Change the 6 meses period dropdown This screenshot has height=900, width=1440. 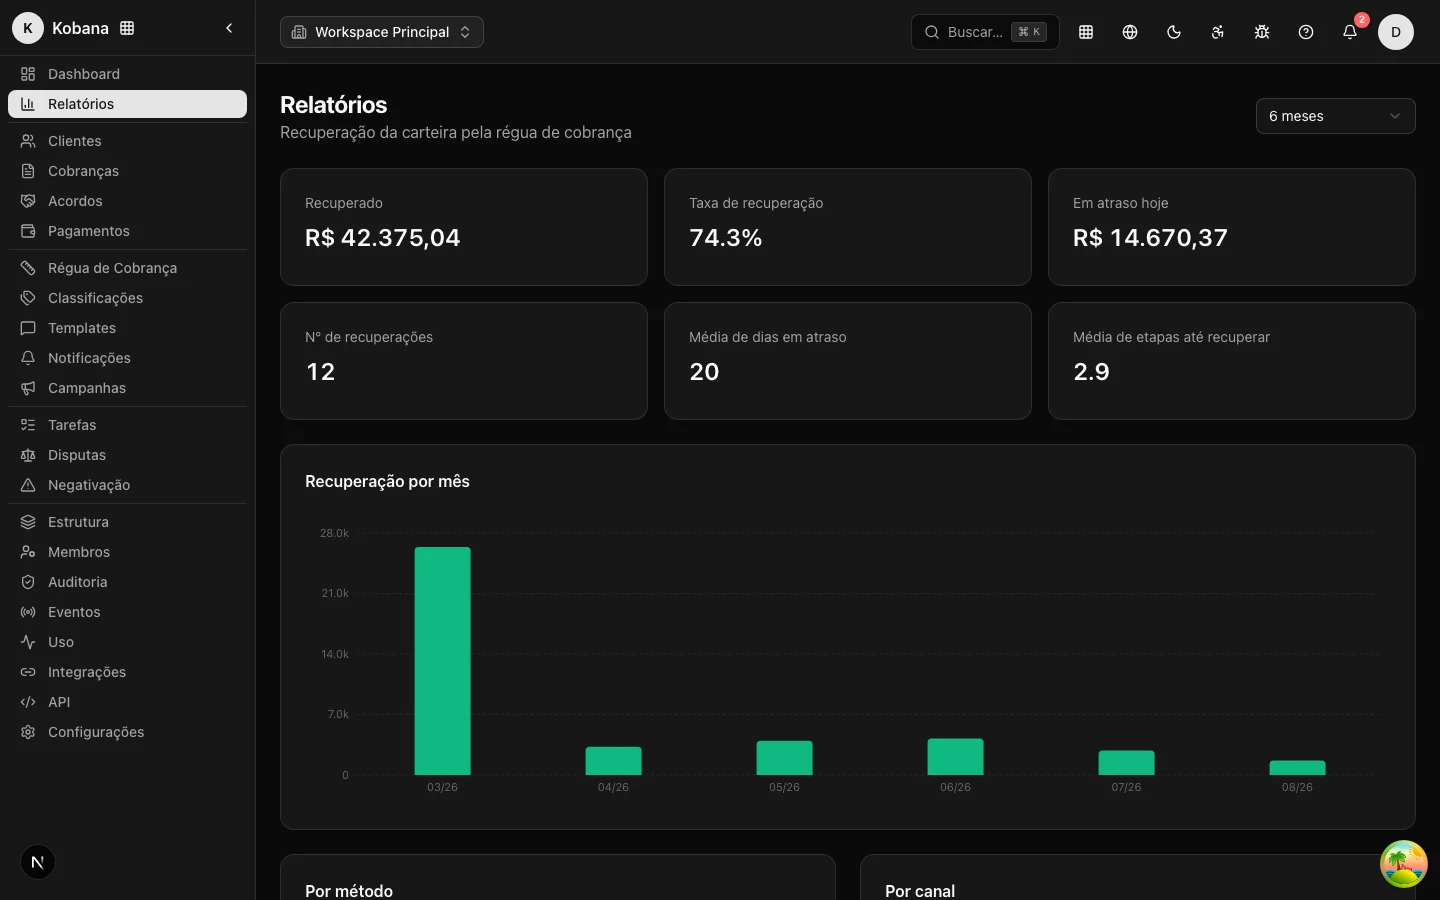(1335, 116)
